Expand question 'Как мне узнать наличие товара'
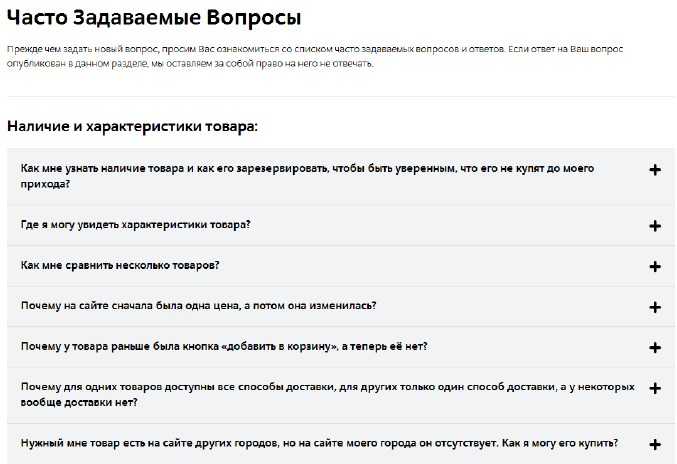This screenshot has height=464, width=677. tap(340, 177)
